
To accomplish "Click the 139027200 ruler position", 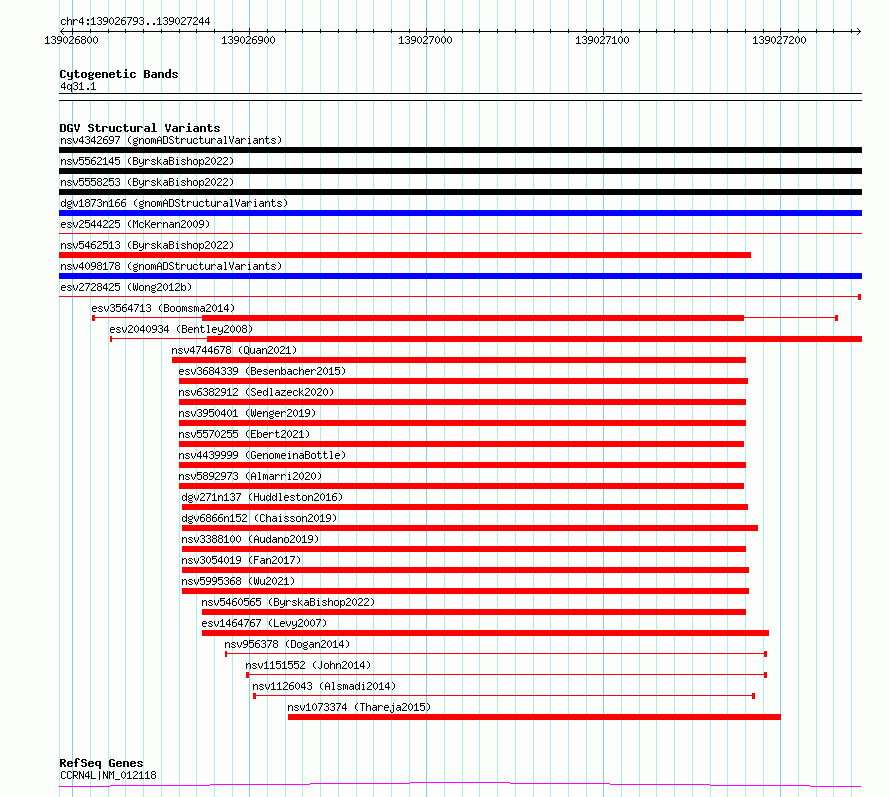I will click(779, 40).
